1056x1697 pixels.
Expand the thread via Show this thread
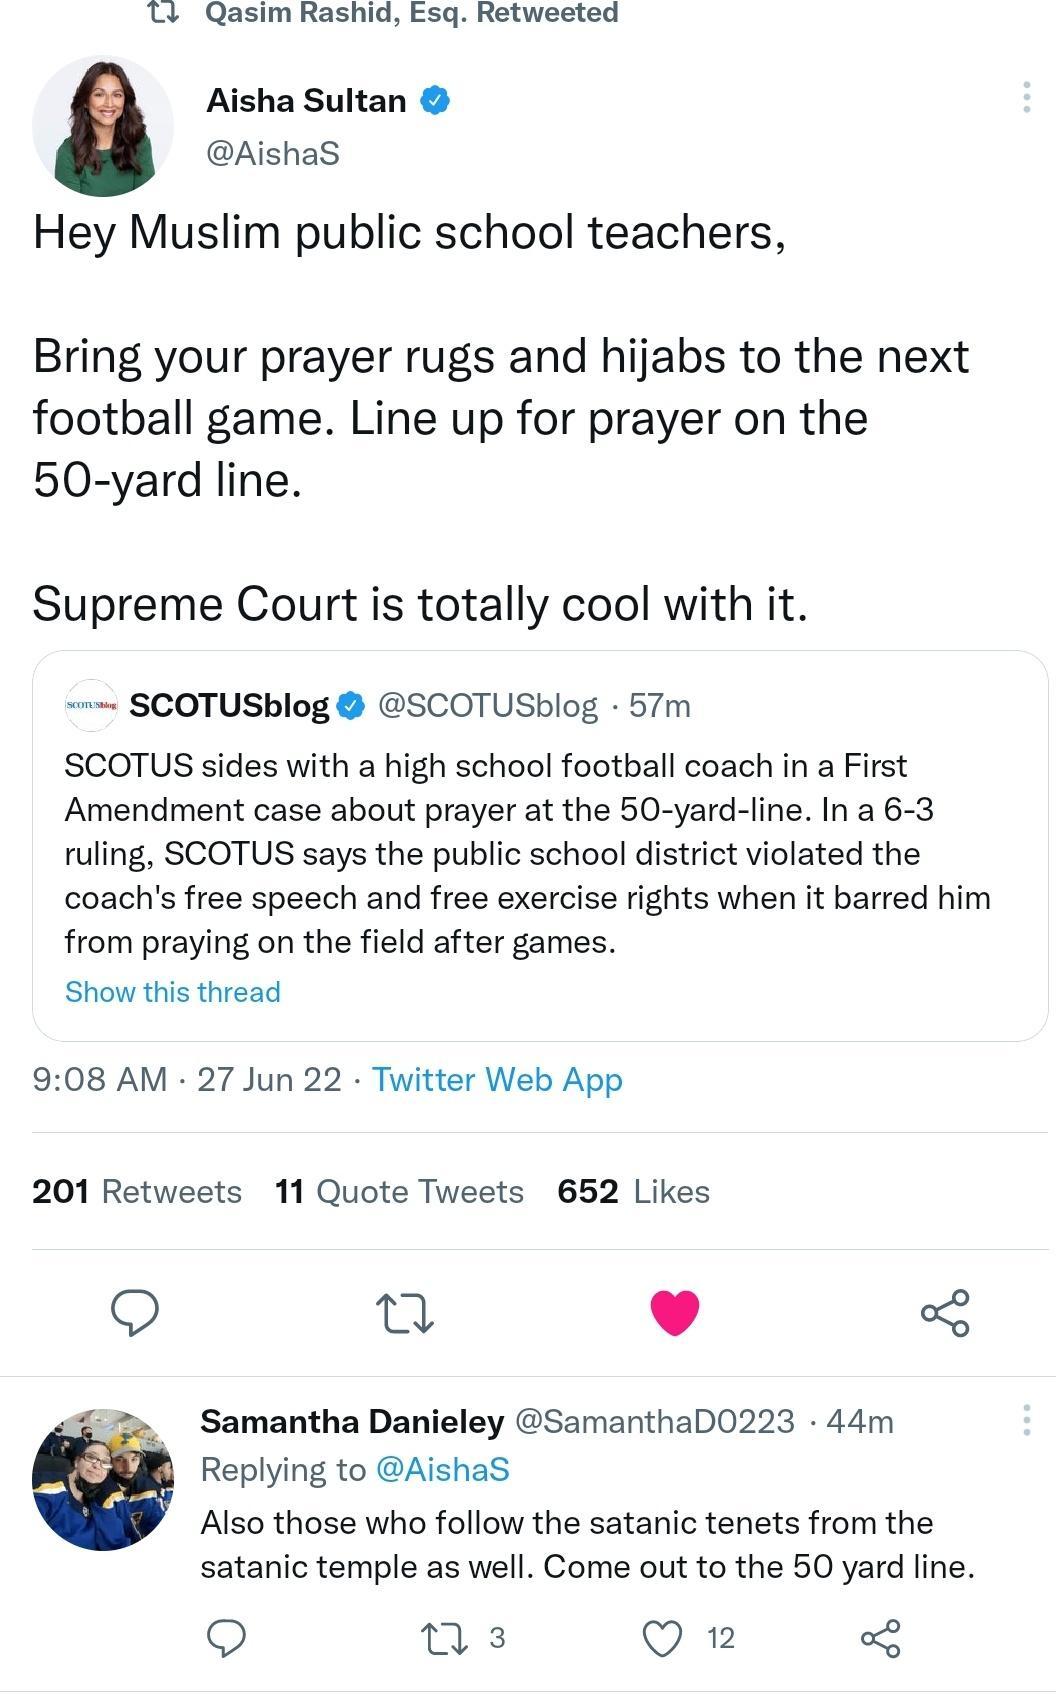pos(172,991)
